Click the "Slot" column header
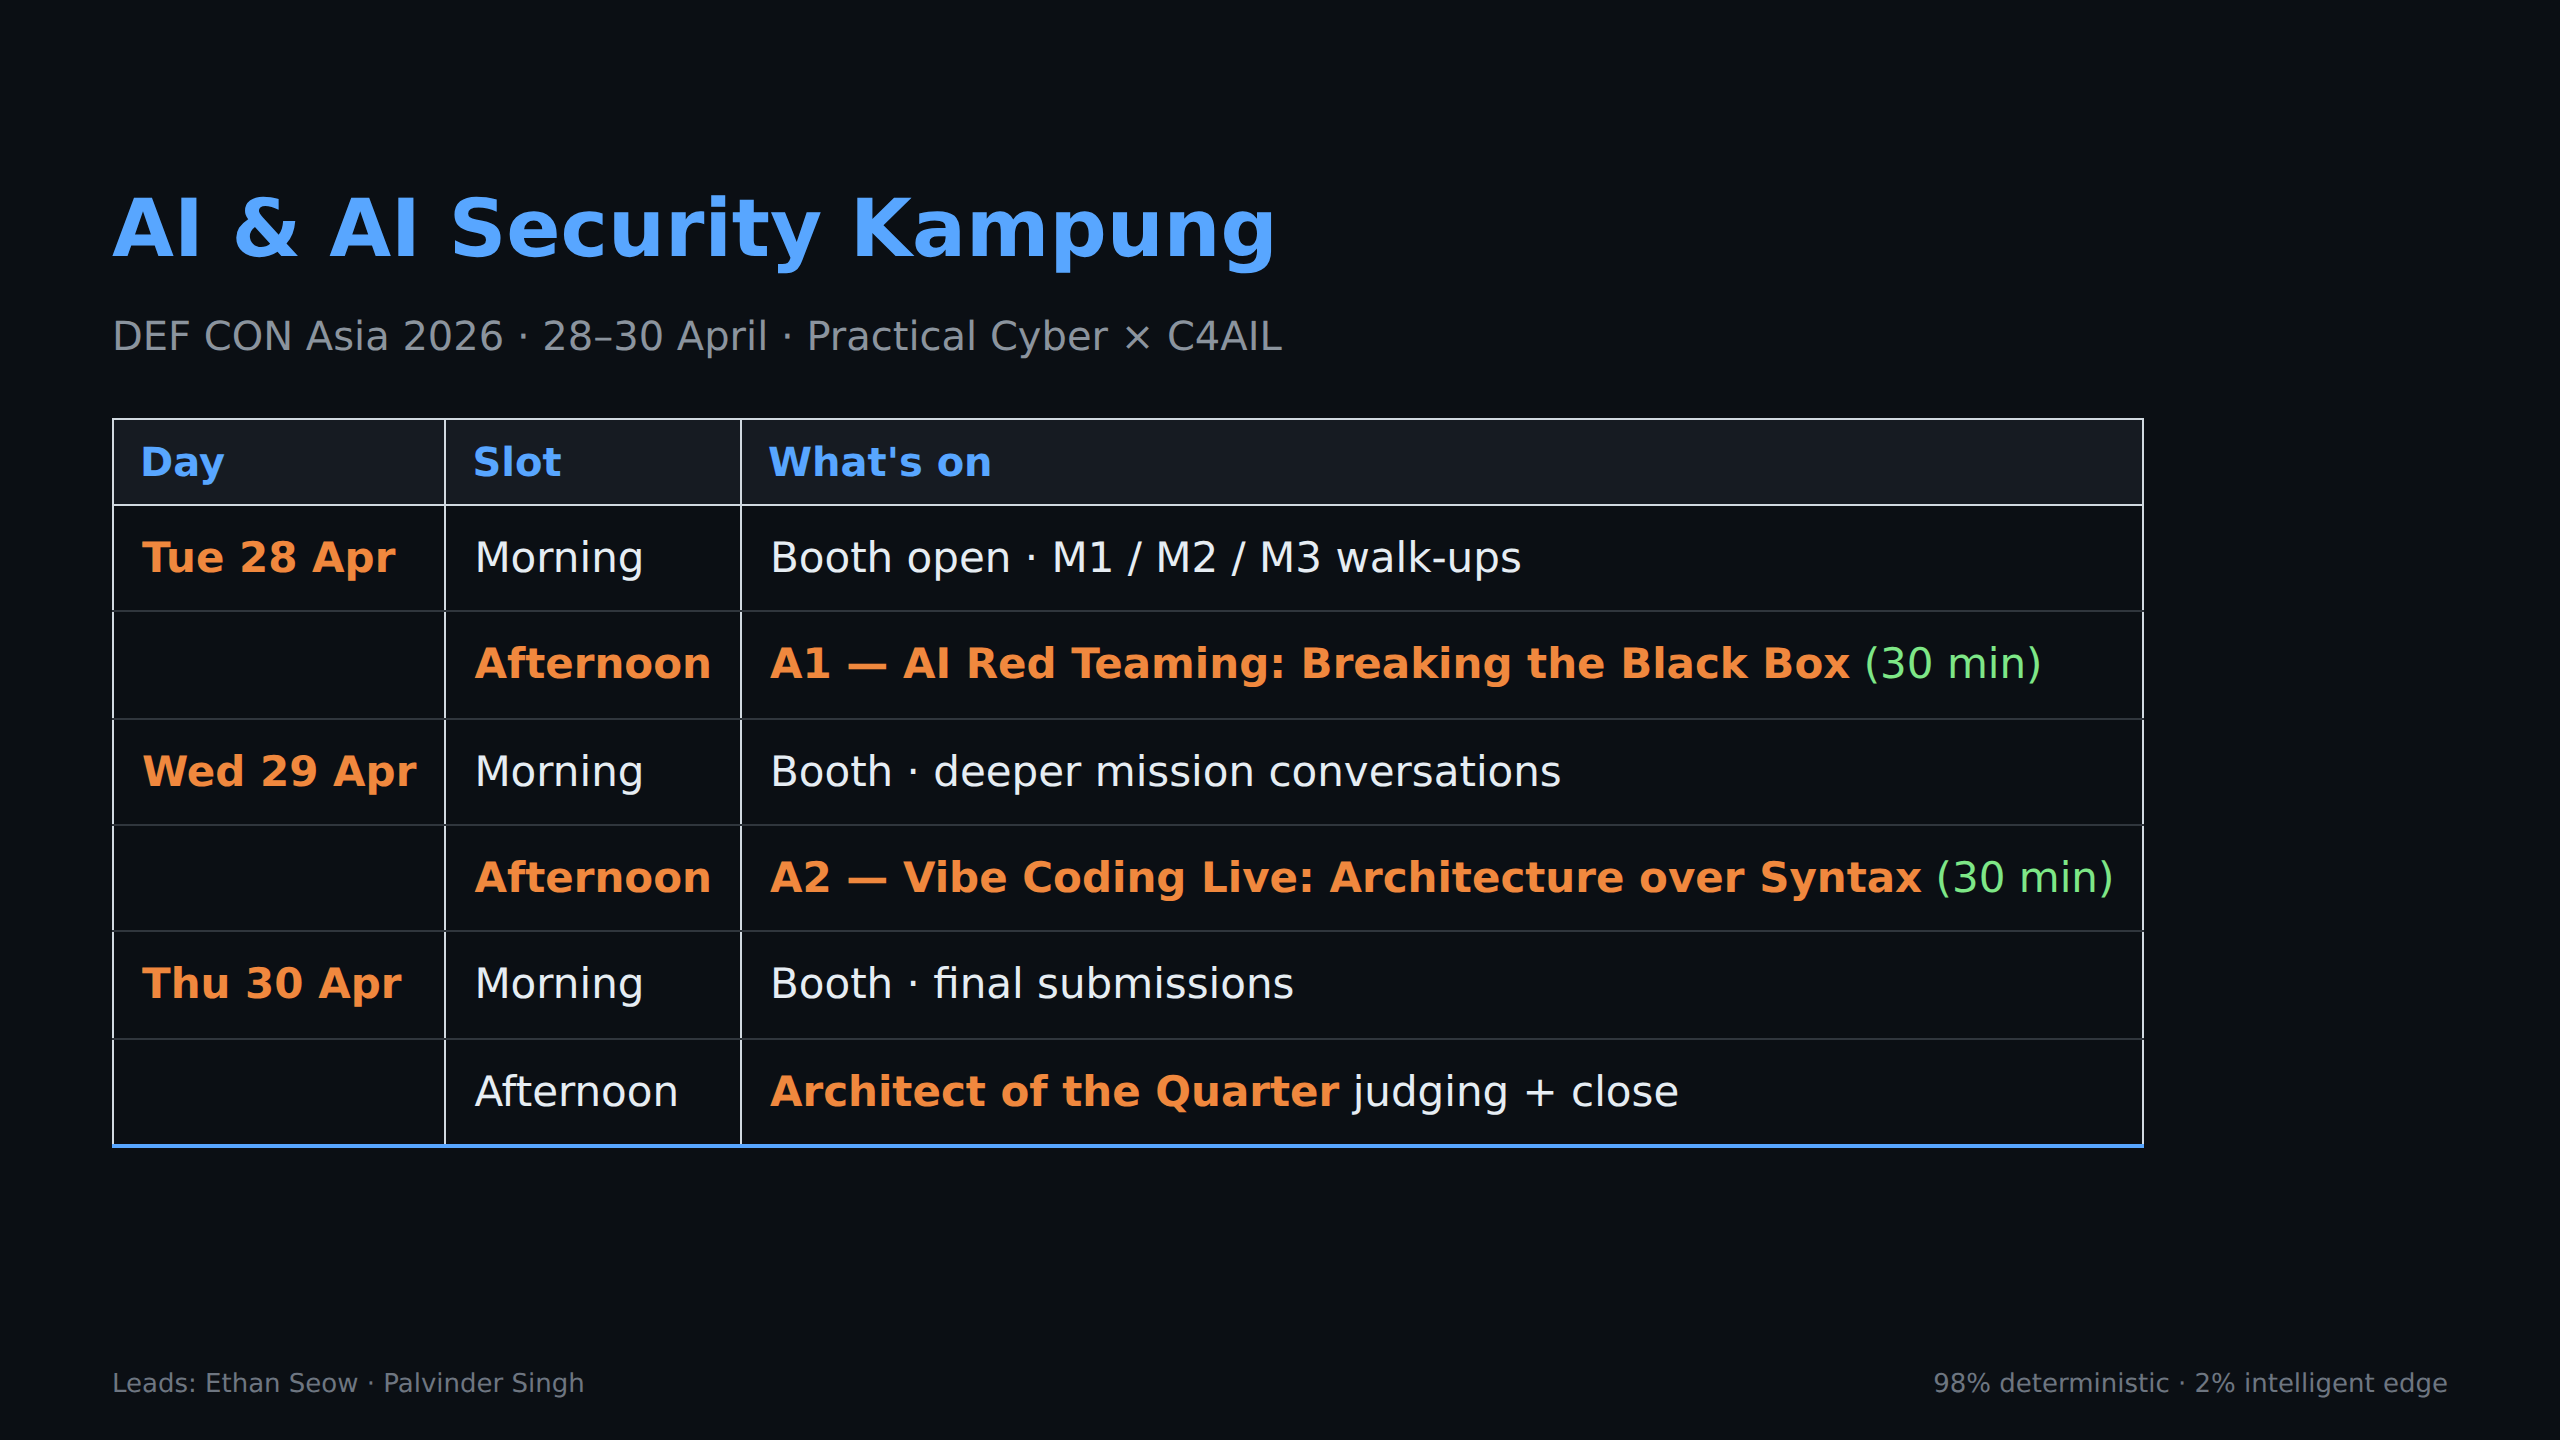This screenshot has width=2560, height=1440. (517, 462)
